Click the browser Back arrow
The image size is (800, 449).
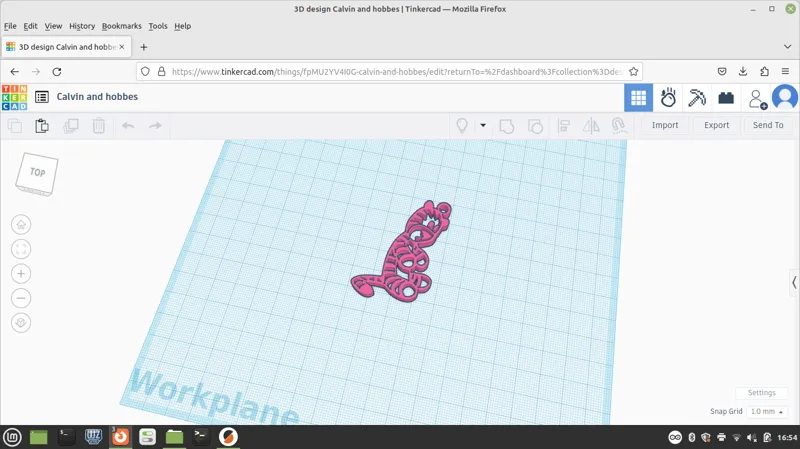coord(14,71)
